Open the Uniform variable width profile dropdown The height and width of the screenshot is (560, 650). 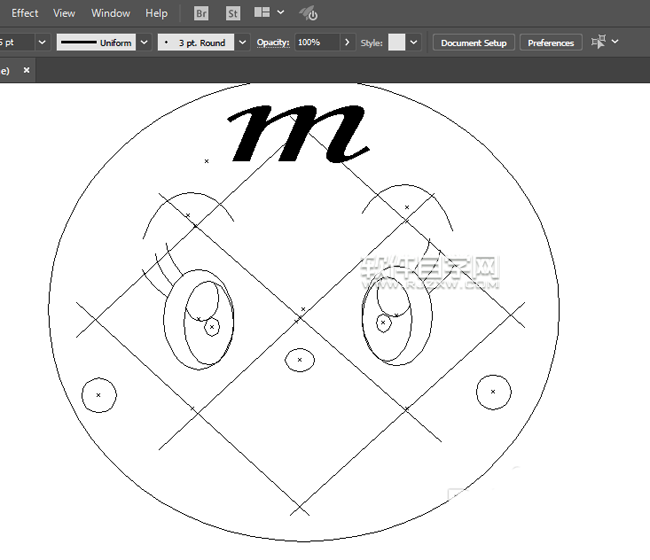[144, 42]
